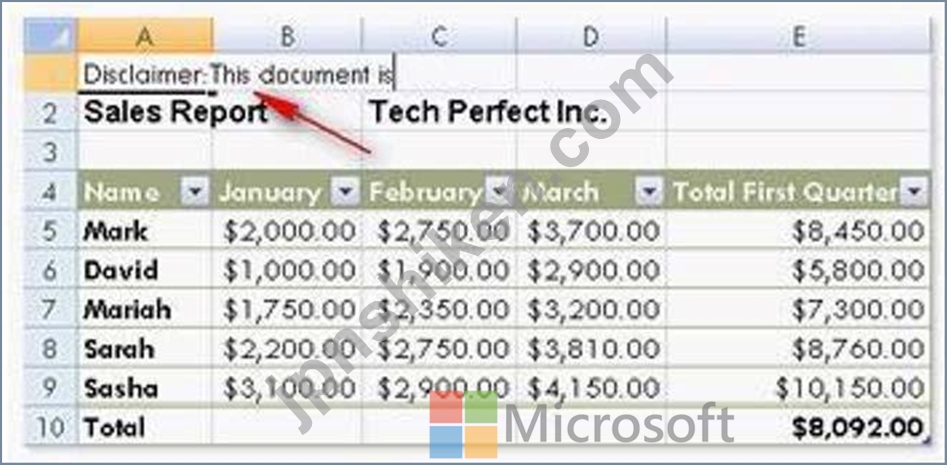This screenshot has height=465, width=947.
Task: Select David's January $1,000.00 cell
Action: [x=287, y=269]
